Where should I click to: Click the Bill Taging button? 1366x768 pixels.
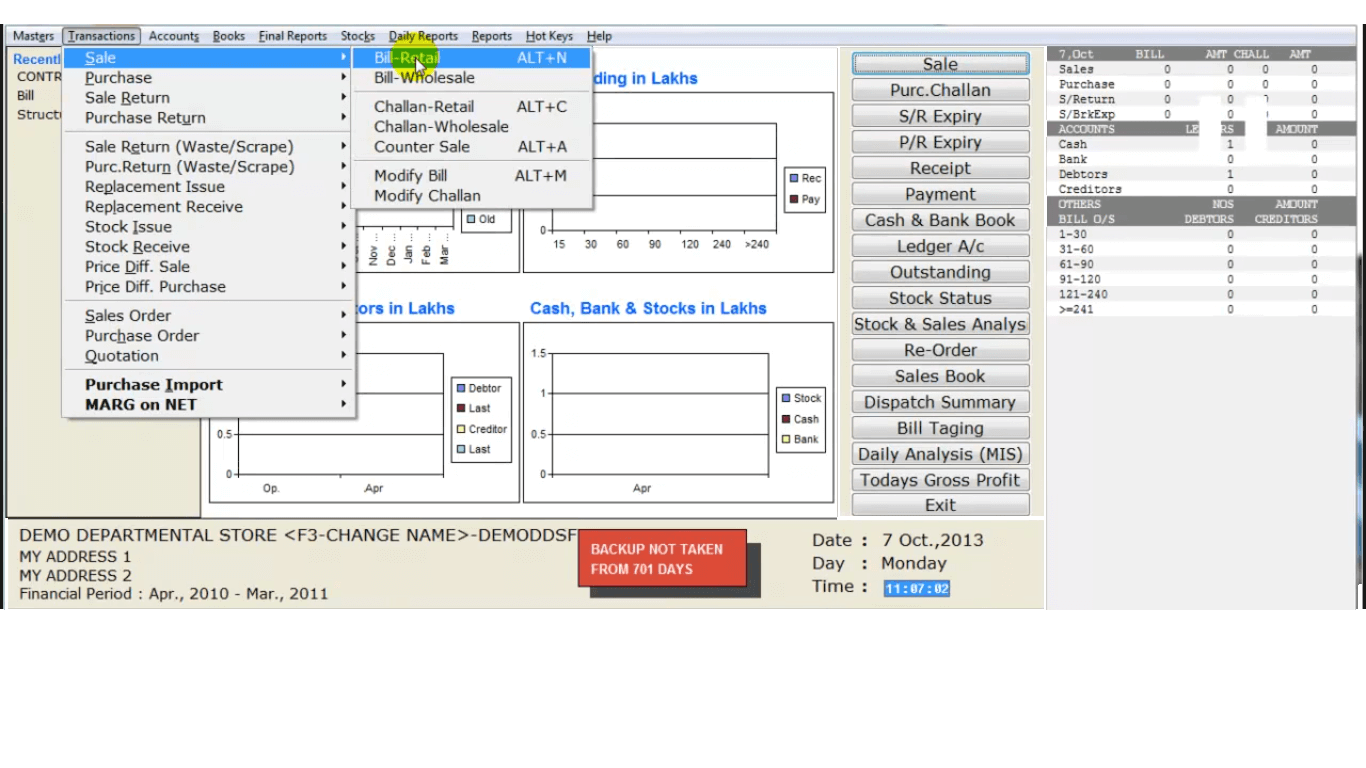coord(940,428)
